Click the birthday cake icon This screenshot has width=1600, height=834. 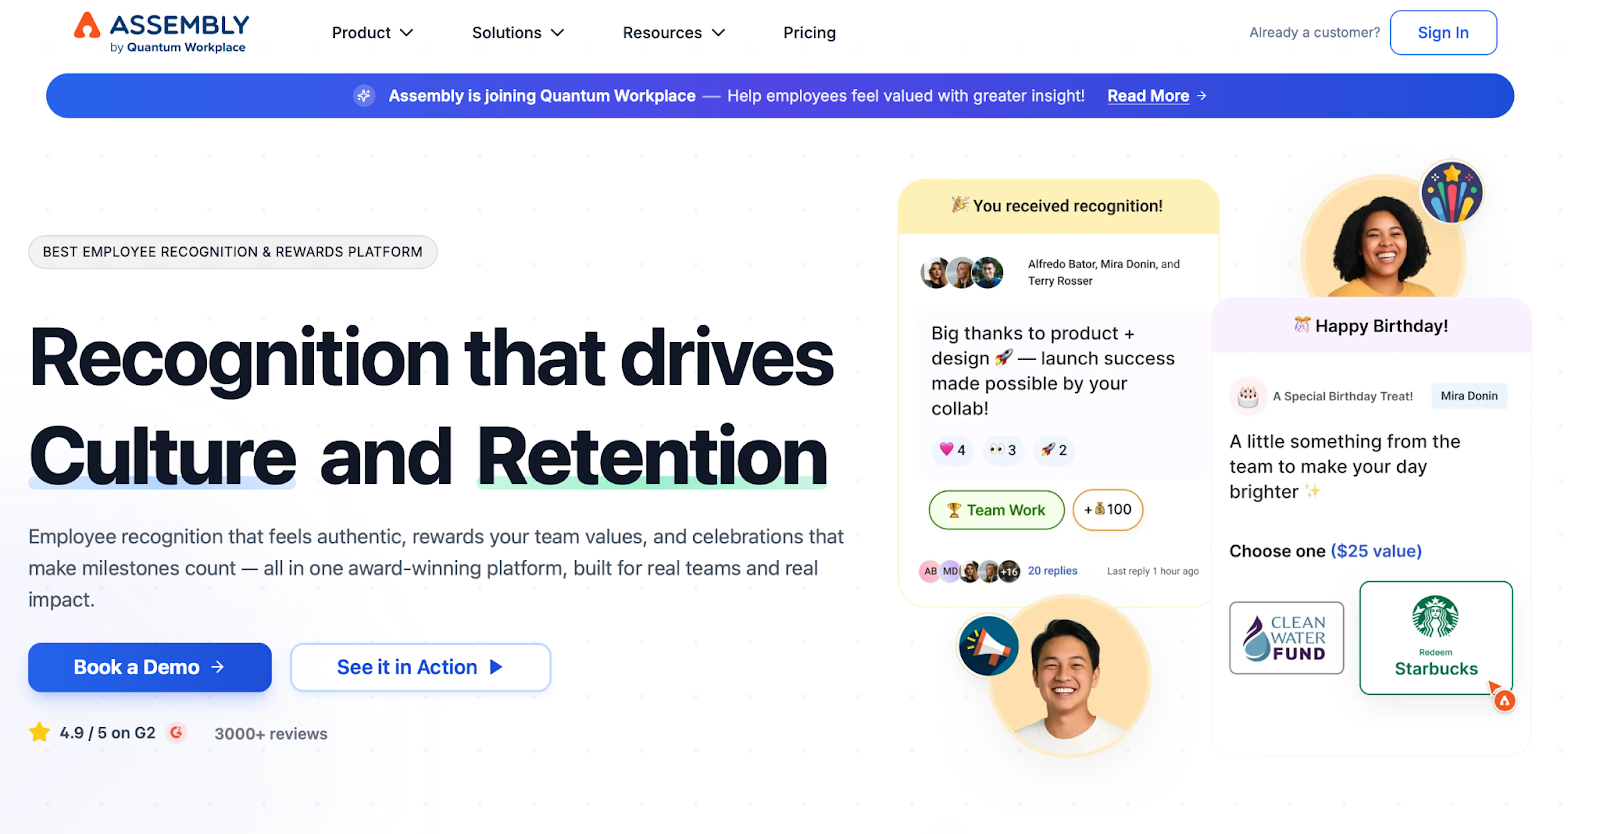click(1248, 396)
